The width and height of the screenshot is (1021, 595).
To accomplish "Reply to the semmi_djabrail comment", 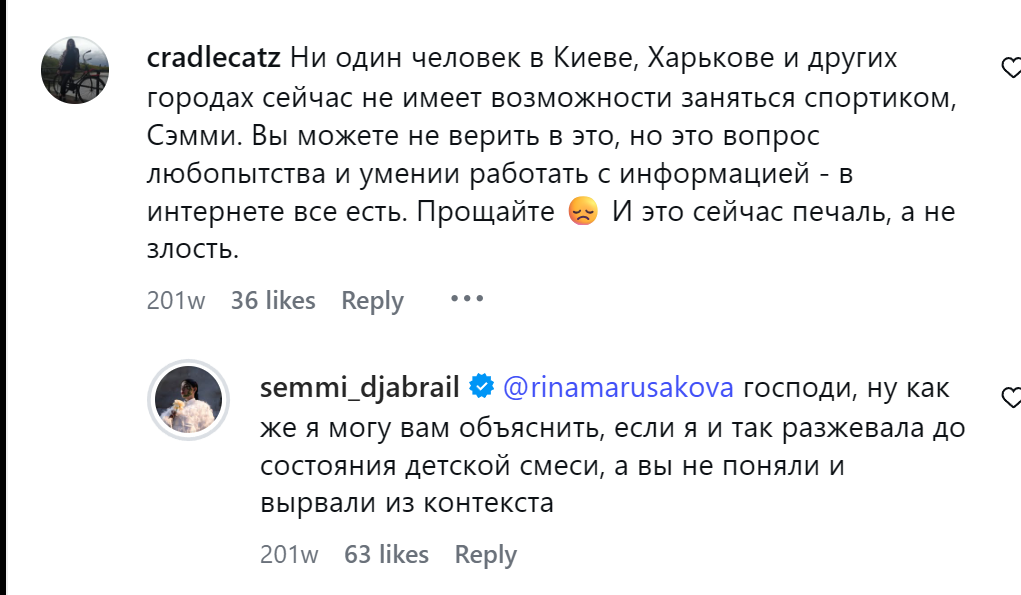I will [485, 554].
